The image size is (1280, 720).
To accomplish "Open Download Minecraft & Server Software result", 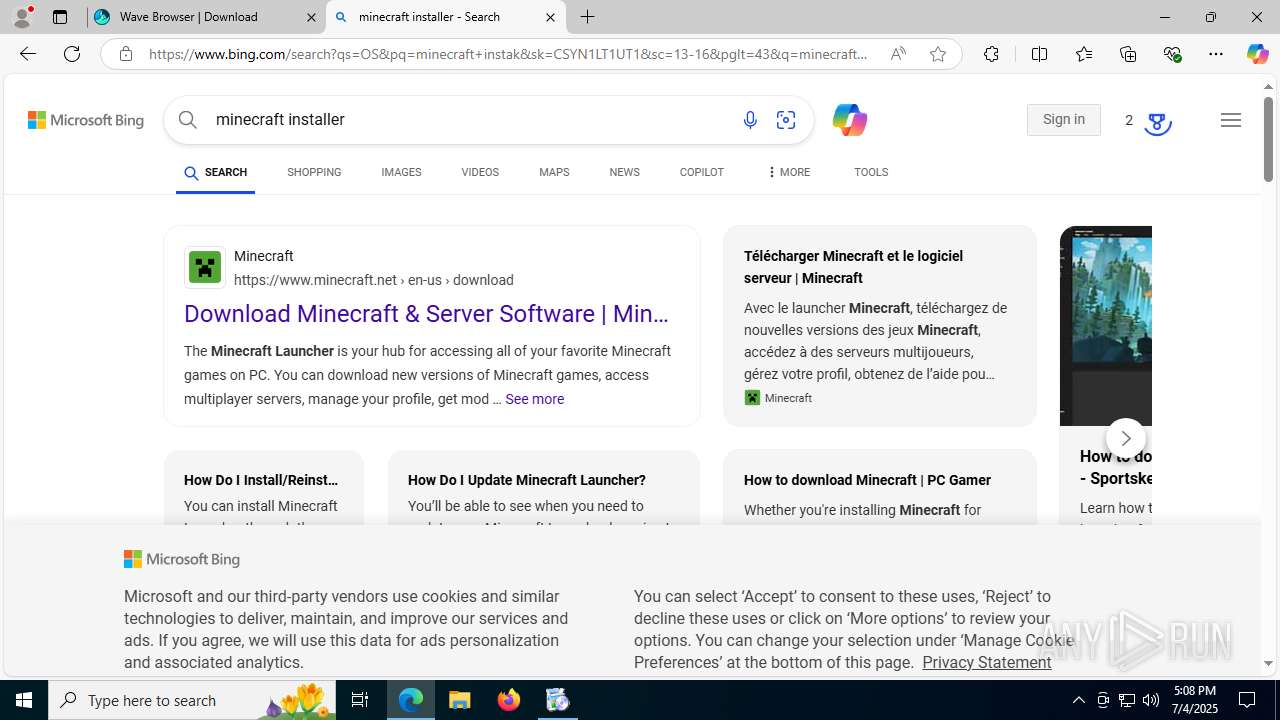I will click(x=426, y=314).
